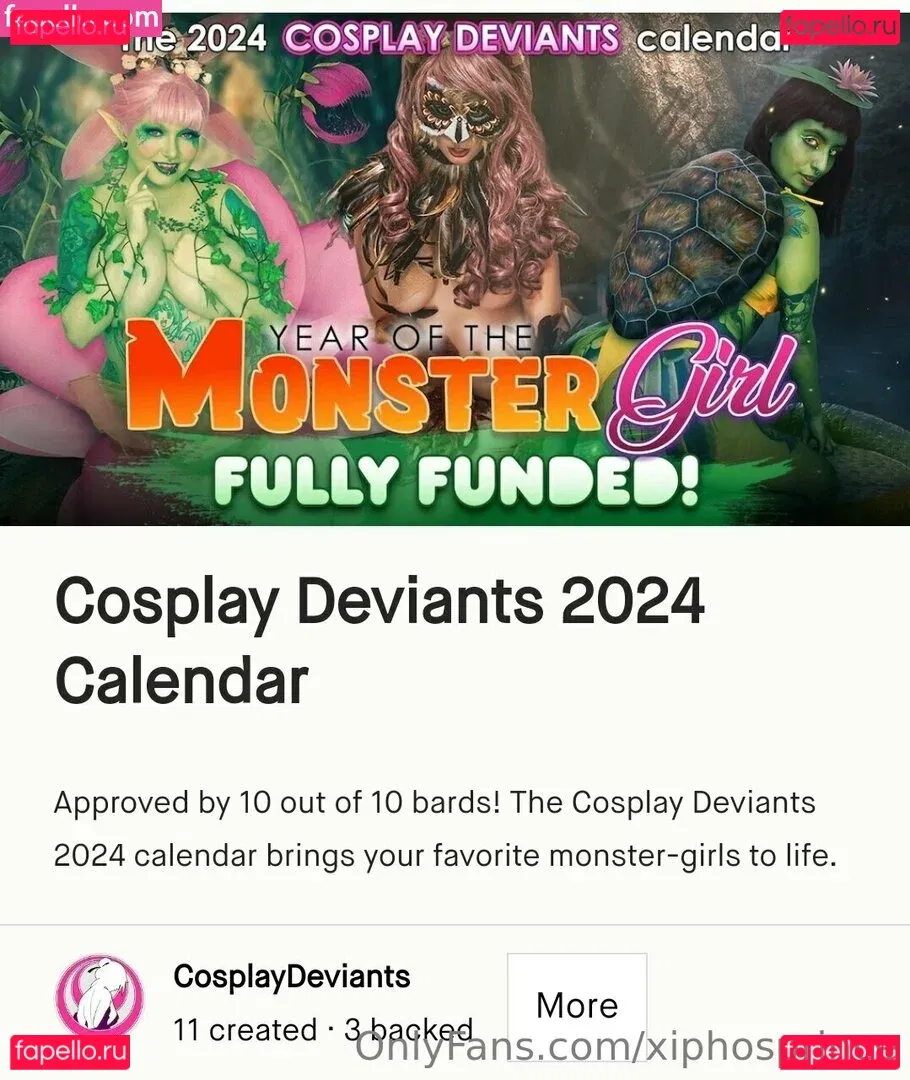Click the pink COSPLAY DEVIANTS banner heading
The height and width of the screenshot is (1080, 910).
[x=452, y=38]
